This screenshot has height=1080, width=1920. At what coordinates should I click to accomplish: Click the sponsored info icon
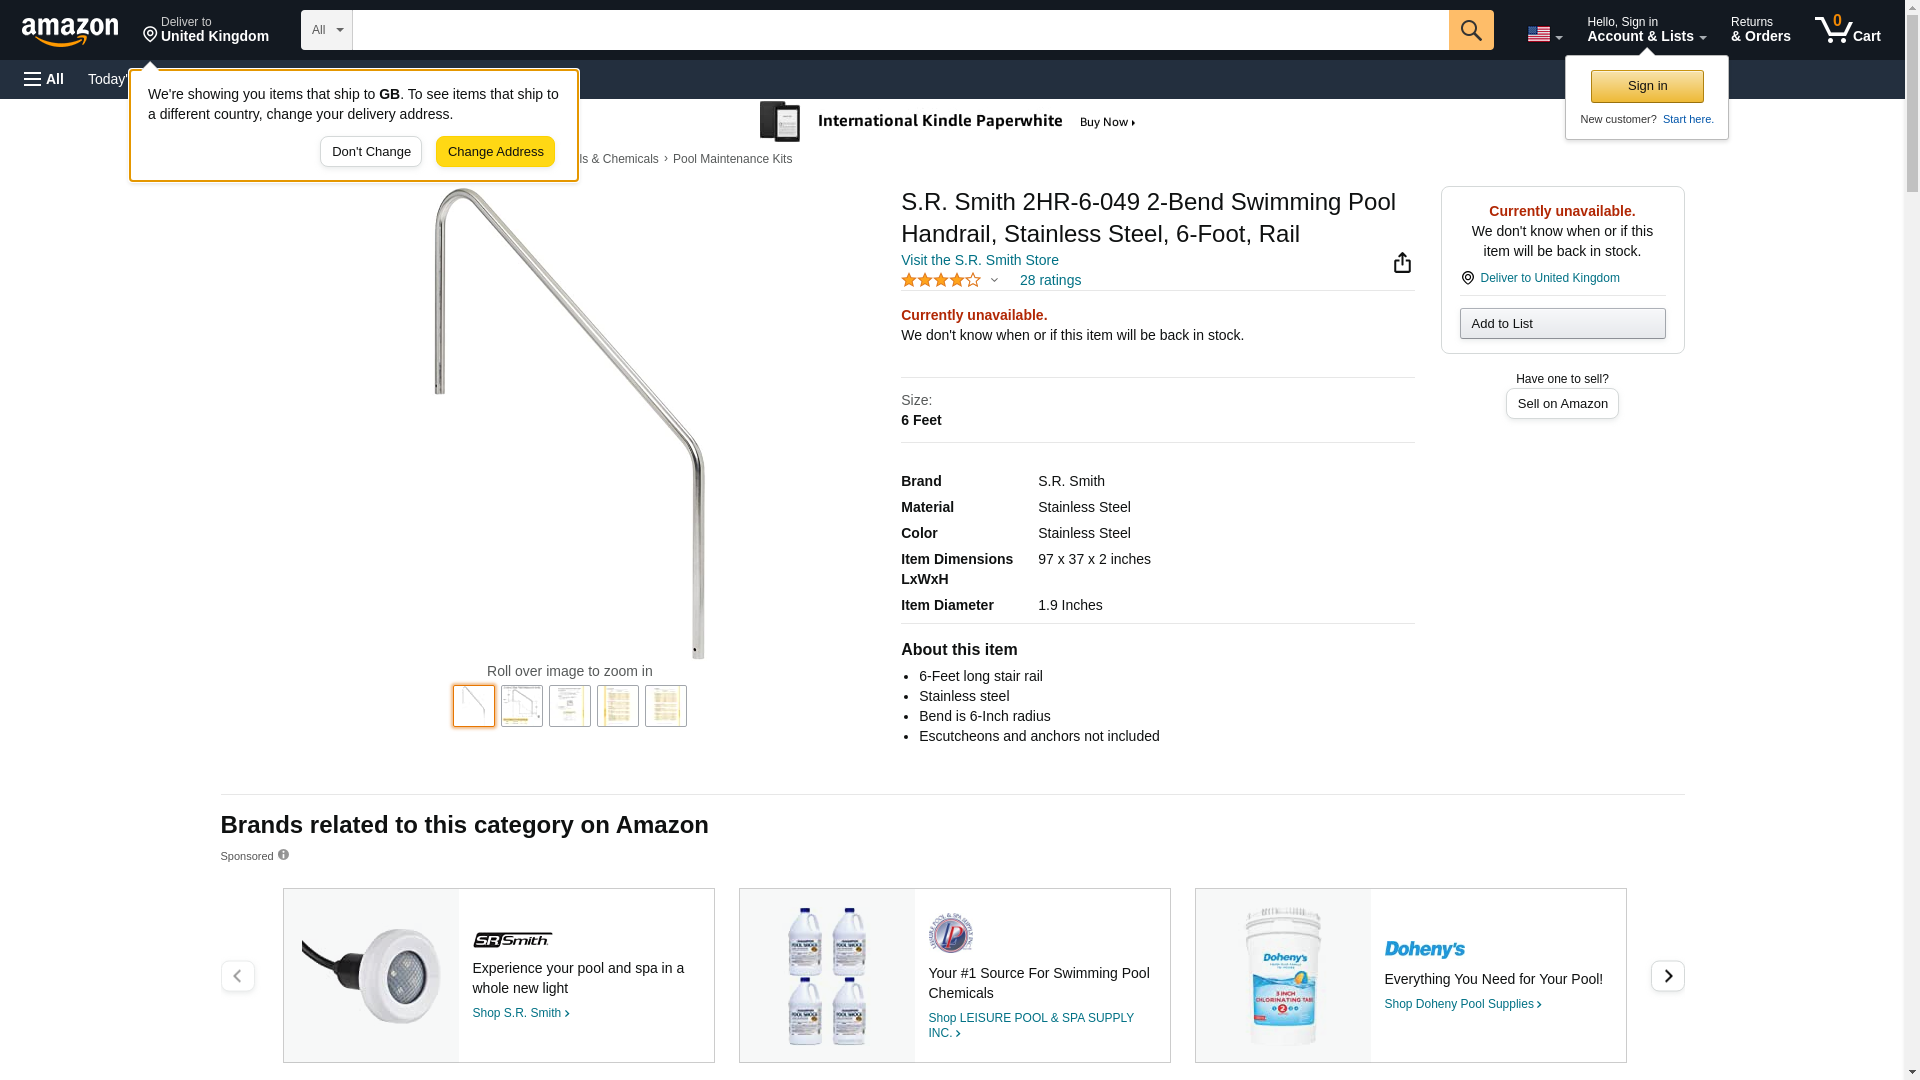[x=283, y=855]
